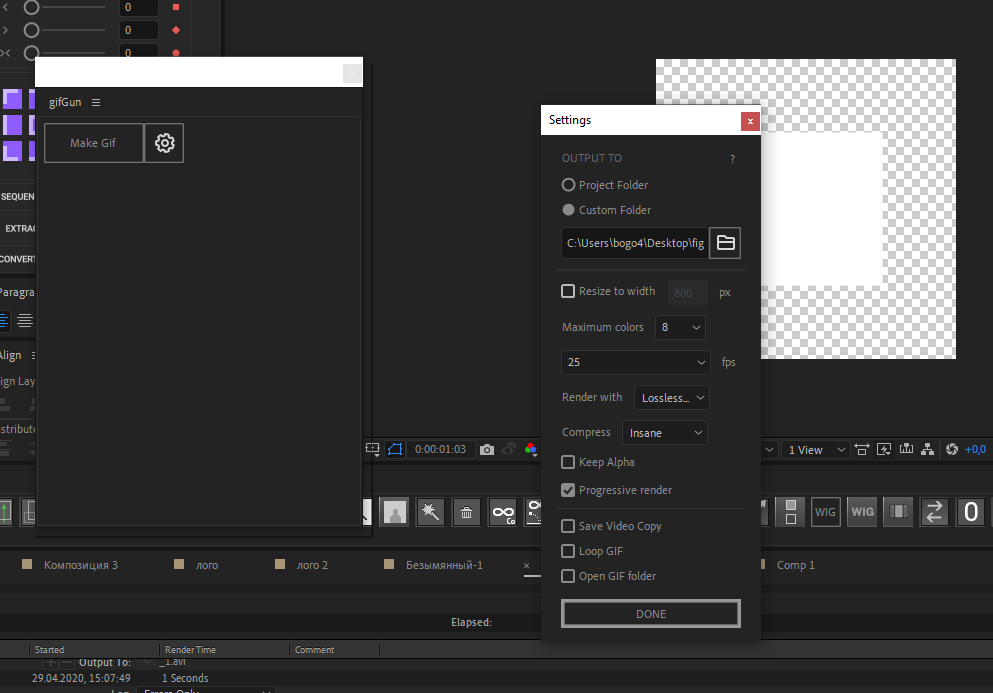Open the fps dropdown showing 25
Viewport: 993px width, 693px height.
tap(636, 362)
